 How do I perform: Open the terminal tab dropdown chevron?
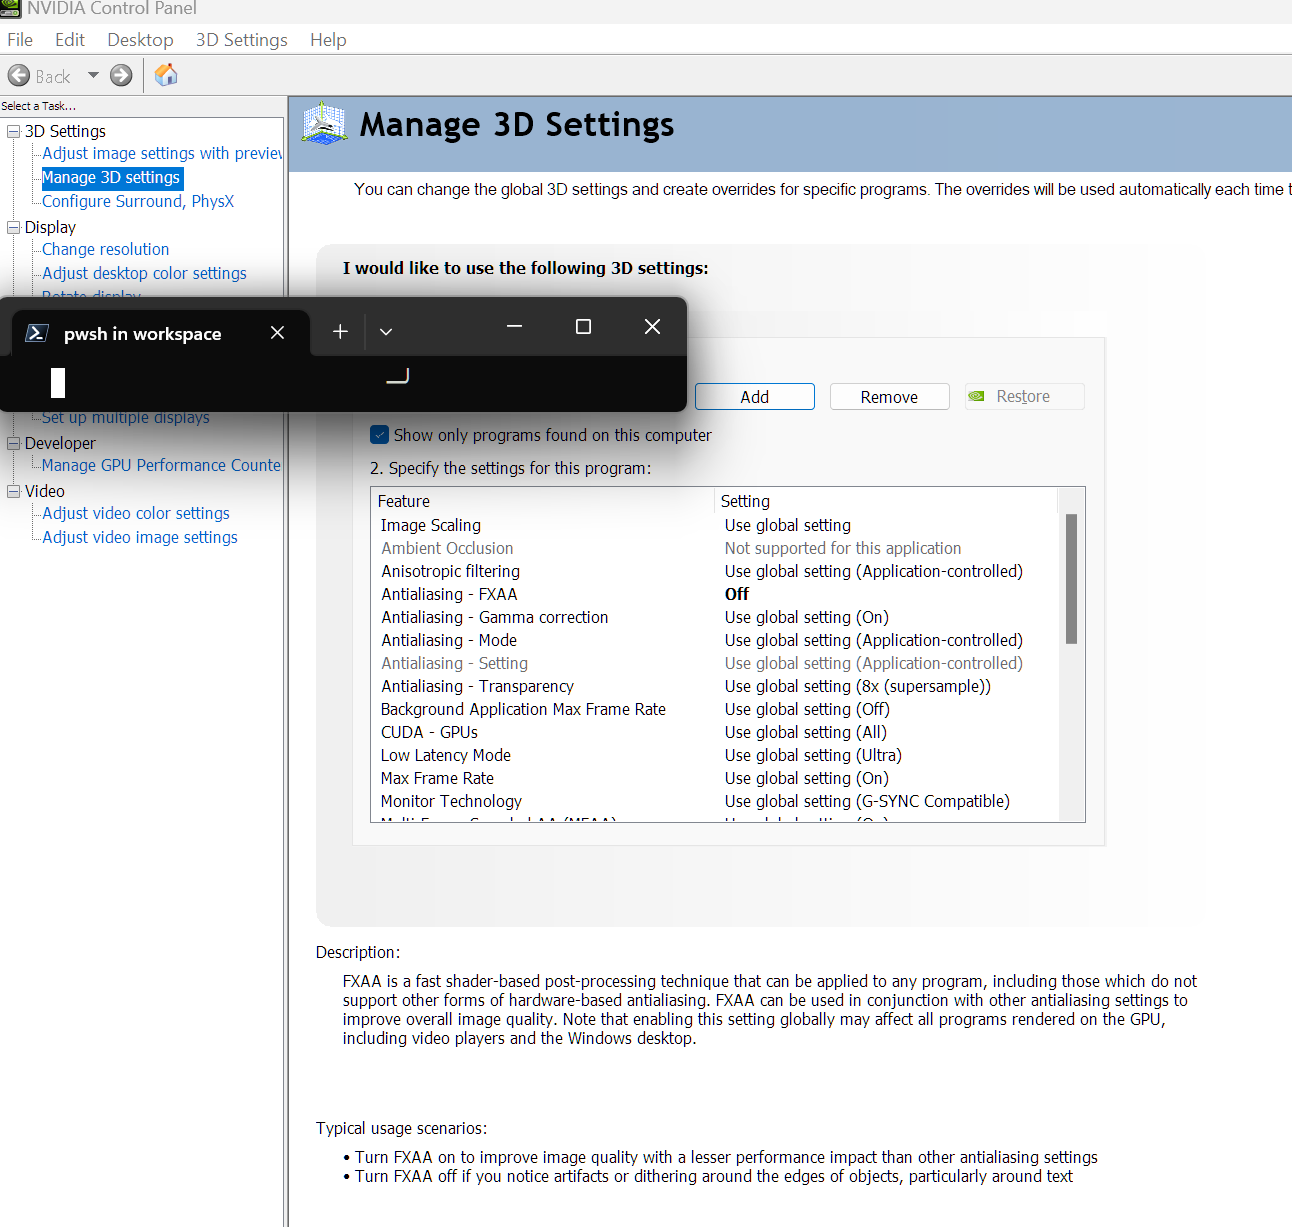pos(386,332)
